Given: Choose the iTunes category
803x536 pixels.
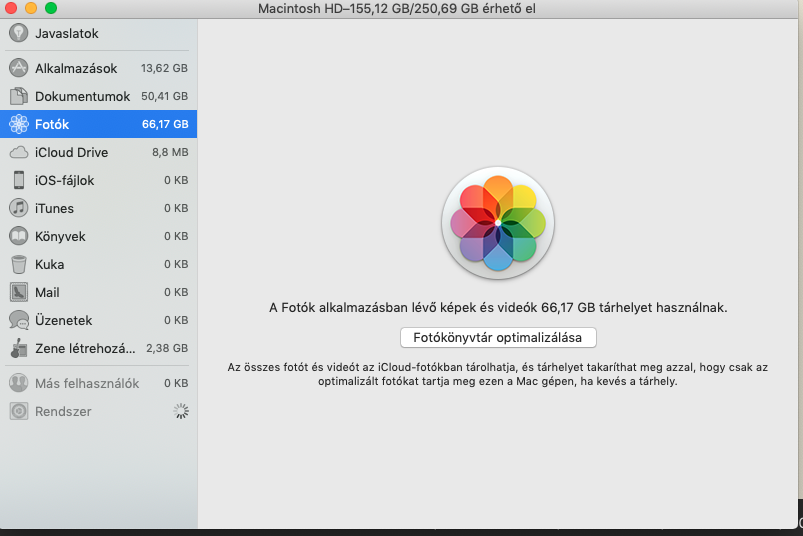Looking at the screenshot, I should 98,208.
